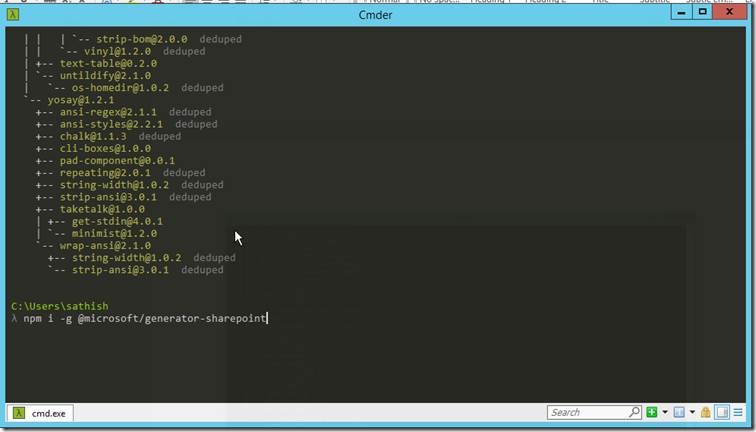Screen dimensions: 756x432
Task: Click the 'chalk@1.1.3' line
Action: 93,136
